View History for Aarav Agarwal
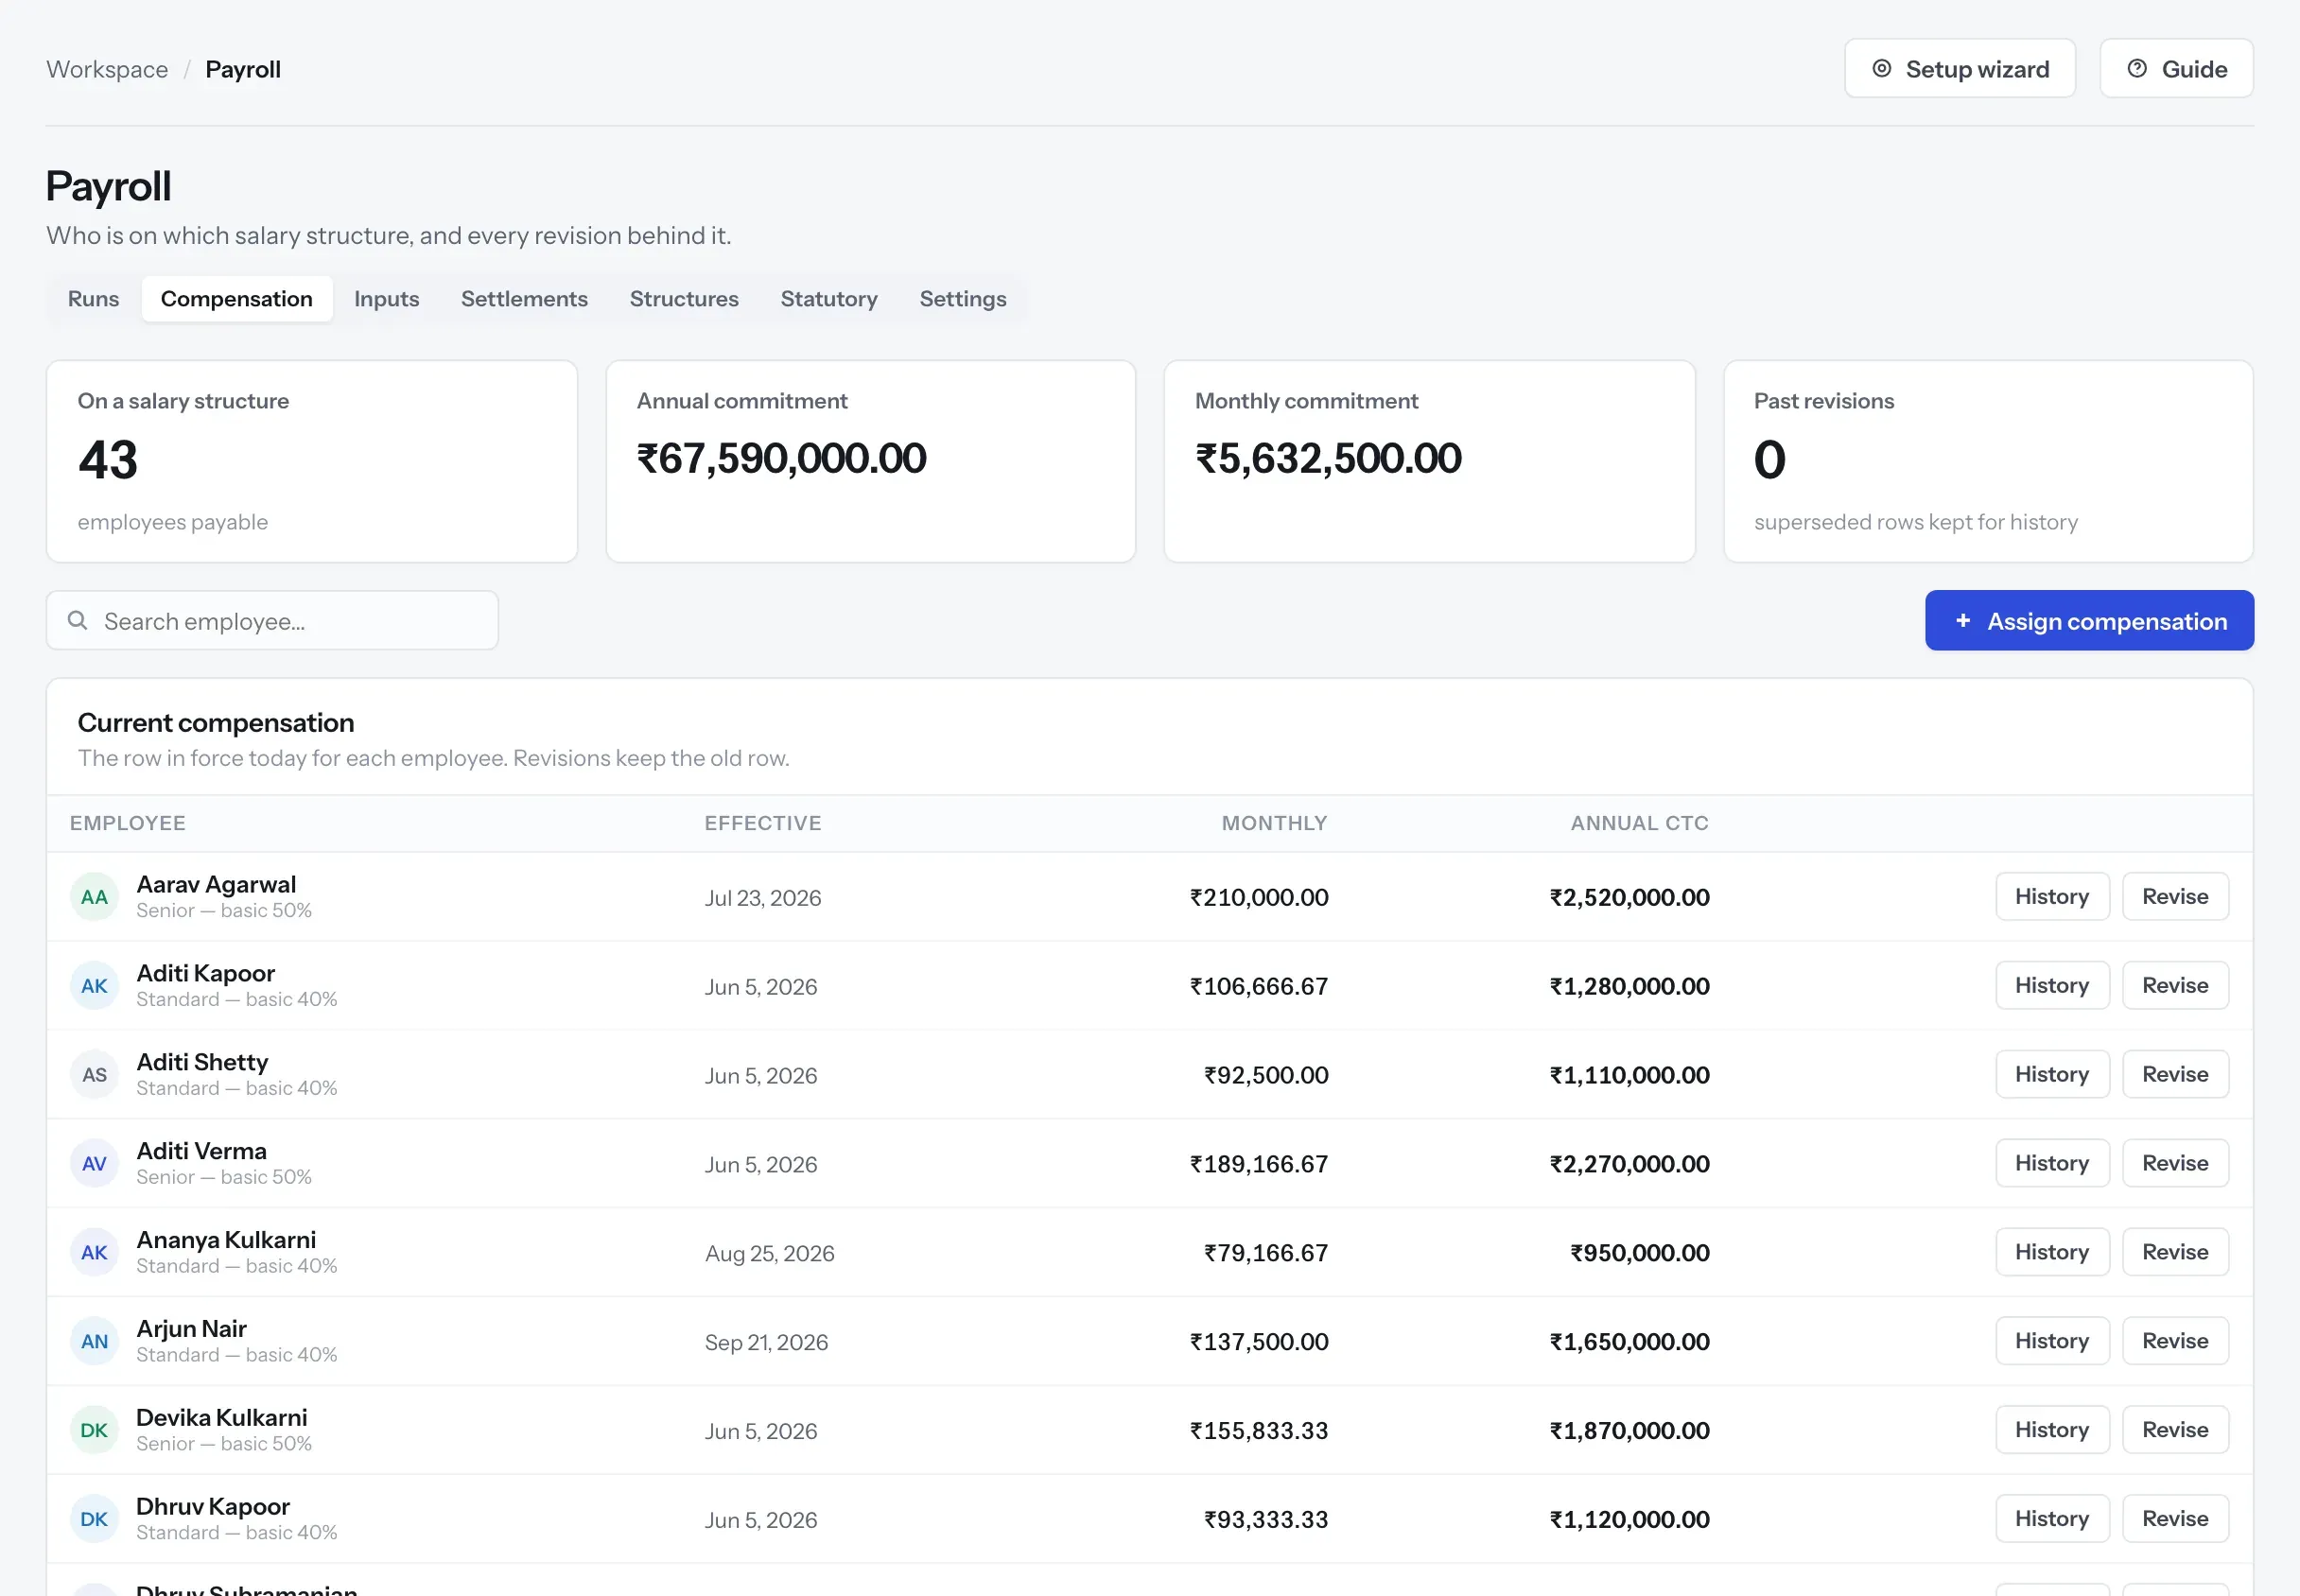This screenshot has width=2300, height=1596. click(2052, 896)
